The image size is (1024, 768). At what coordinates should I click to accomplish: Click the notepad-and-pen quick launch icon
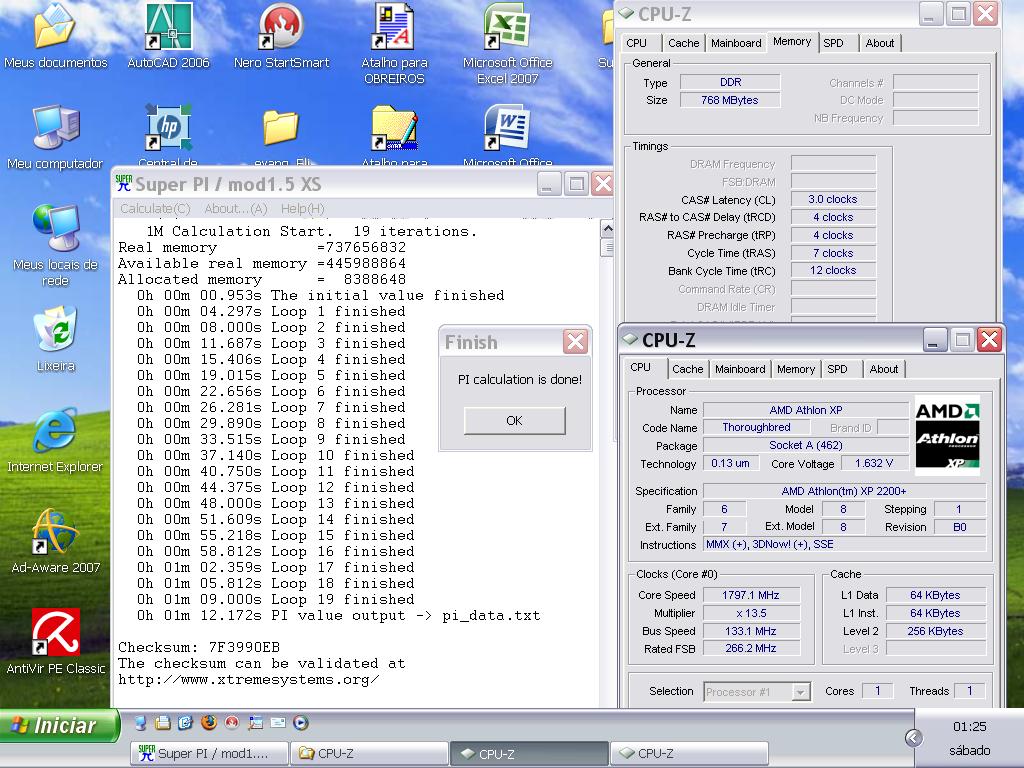point(185,722)
